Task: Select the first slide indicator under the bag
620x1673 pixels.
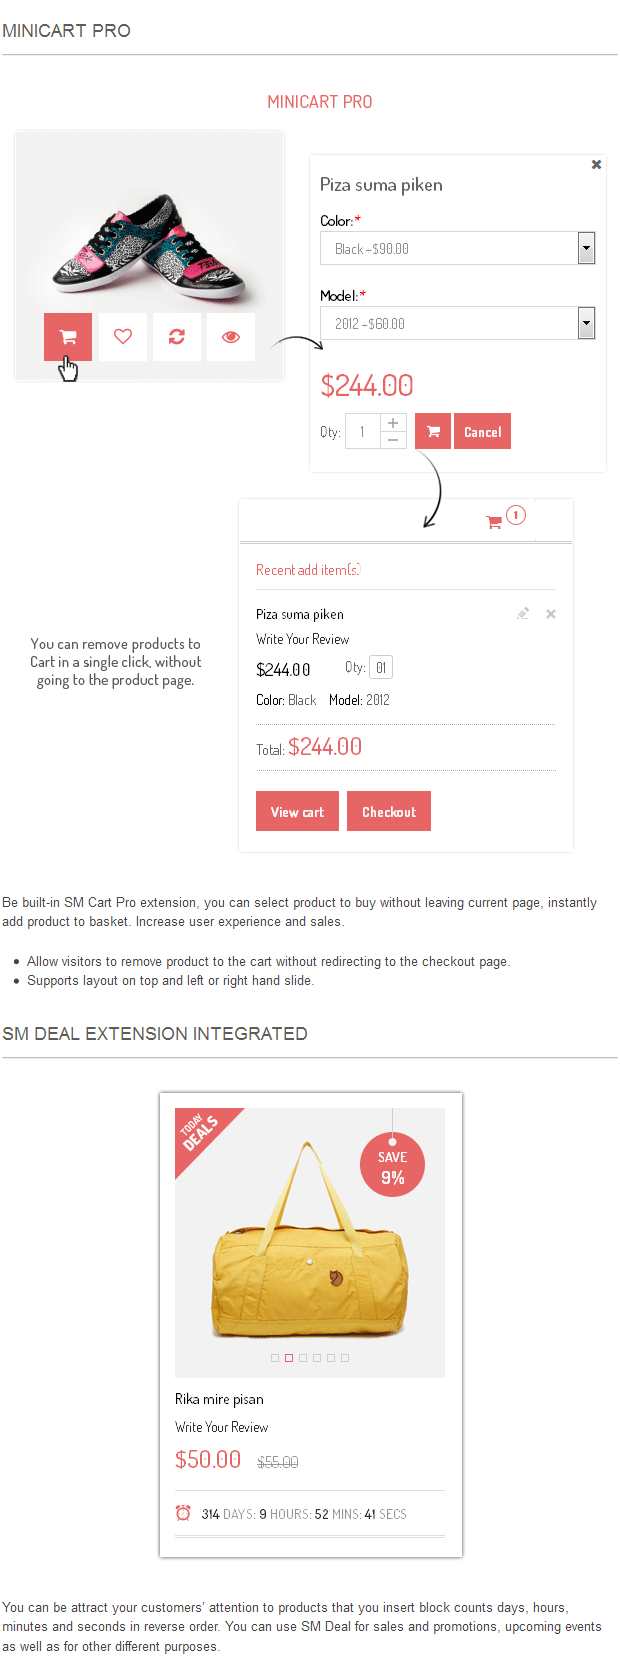Action: pos(275,1358)
